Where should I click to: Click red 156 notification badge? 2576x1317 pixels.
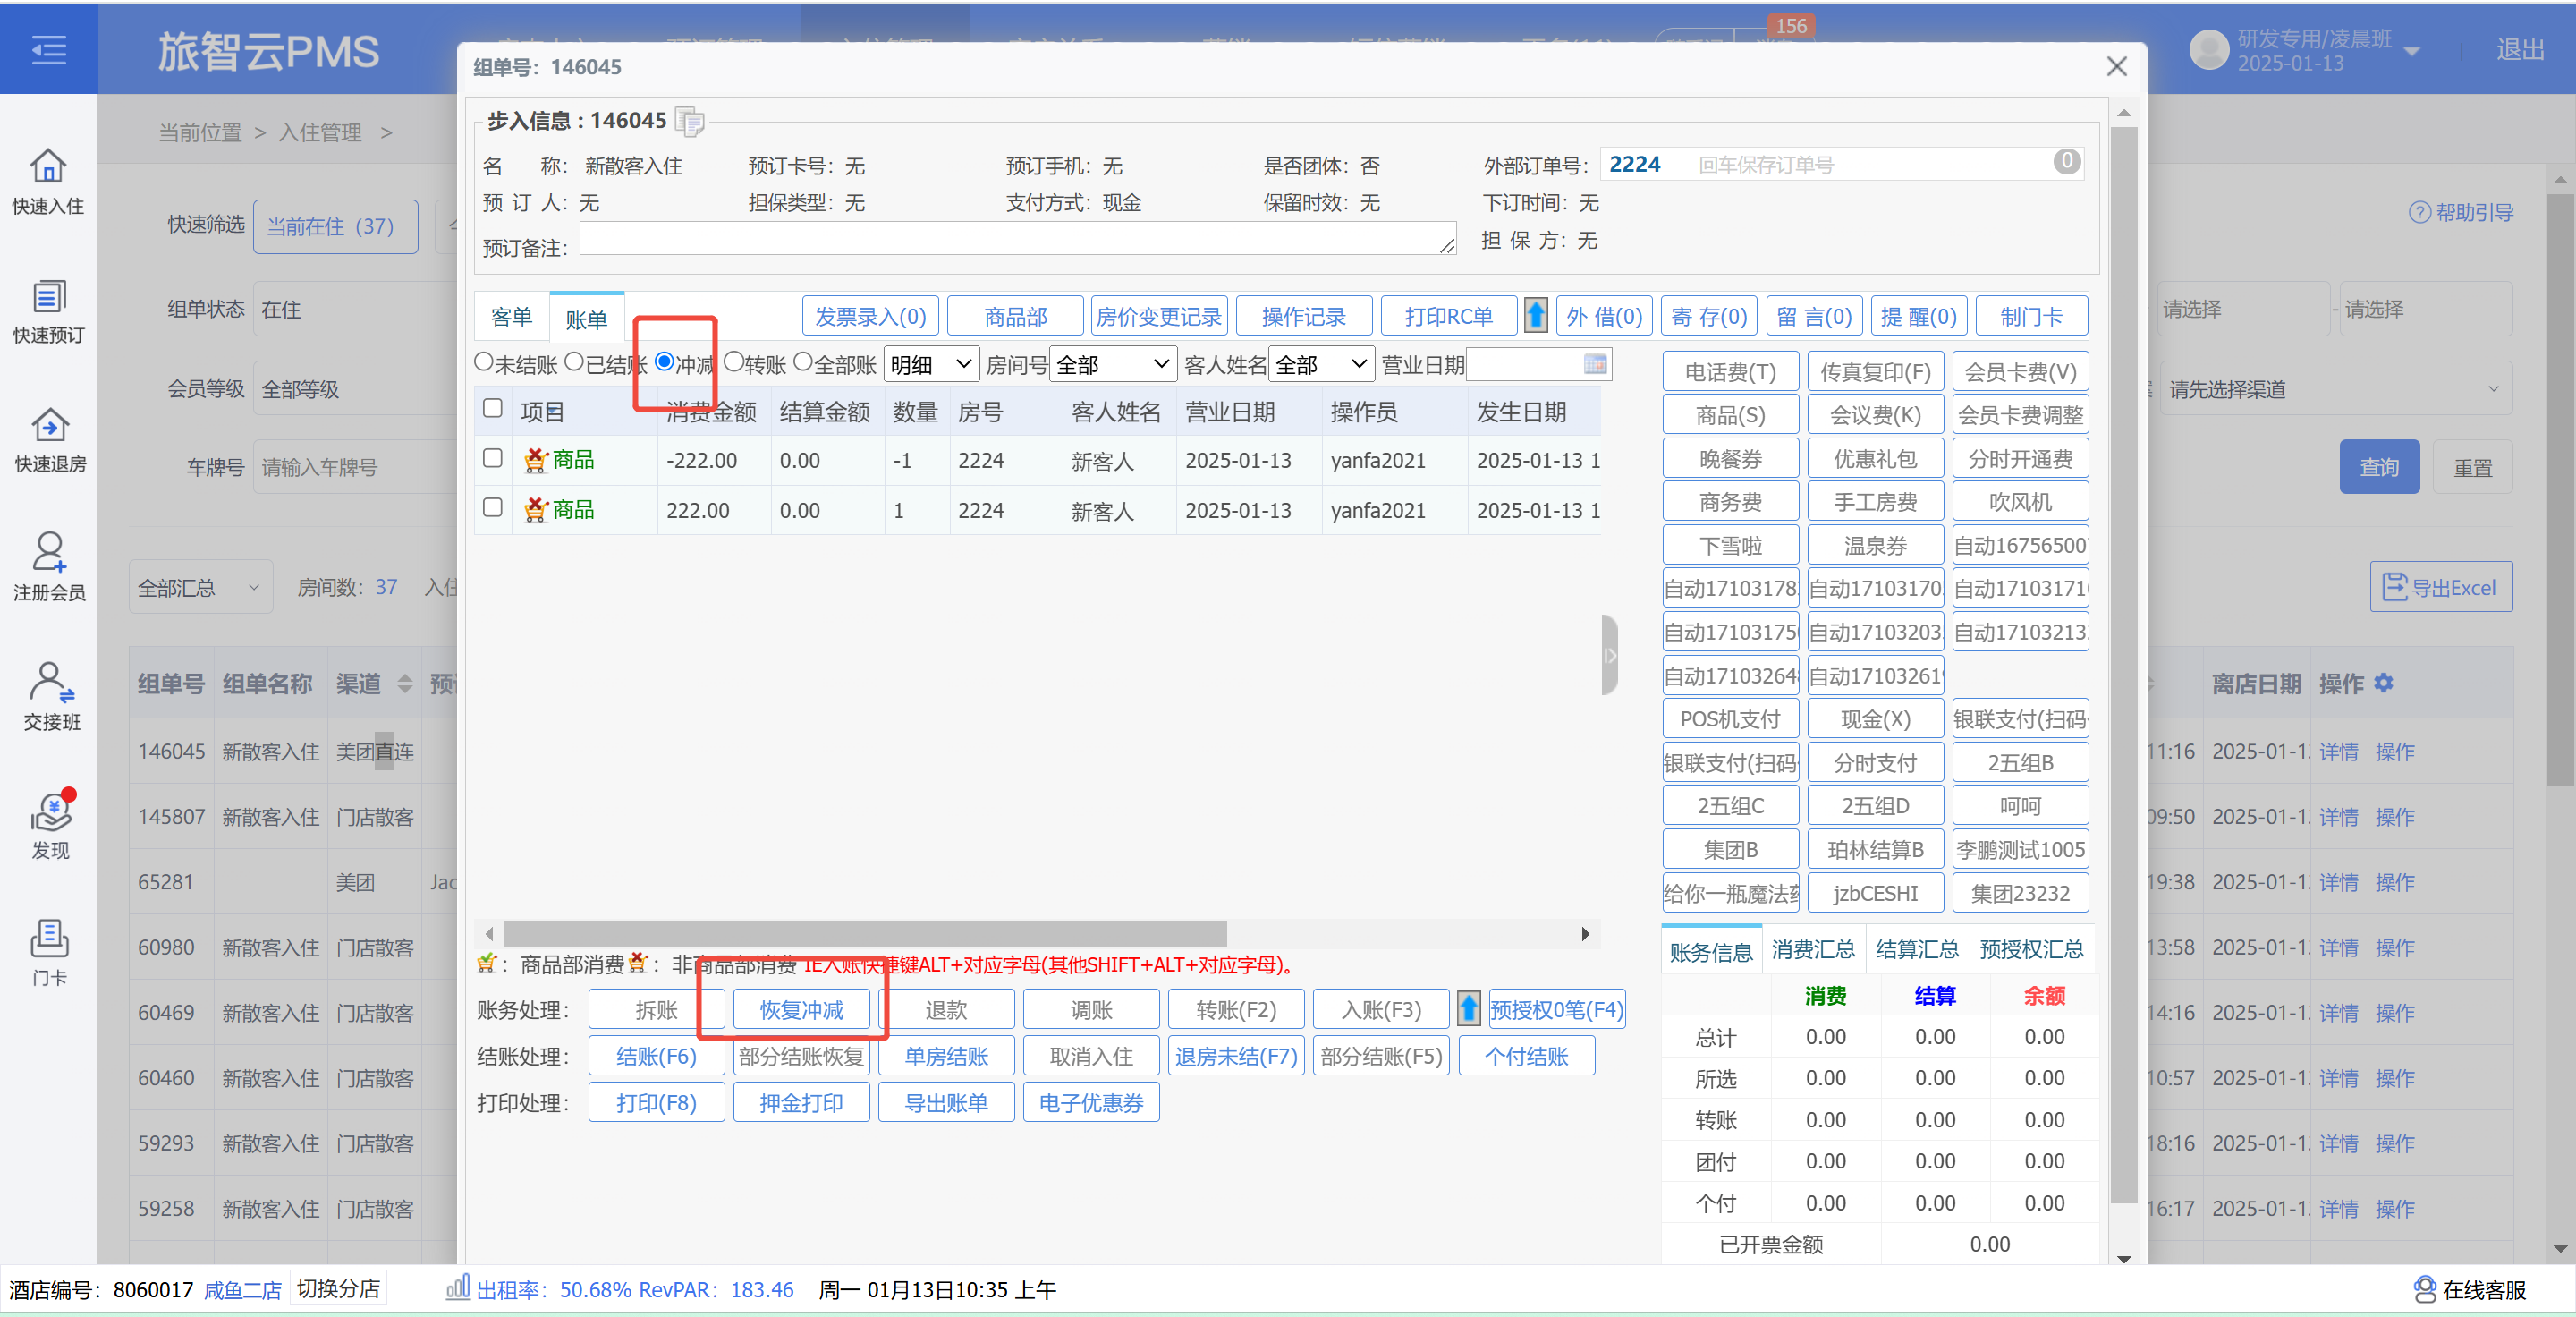coord(1790,25)
